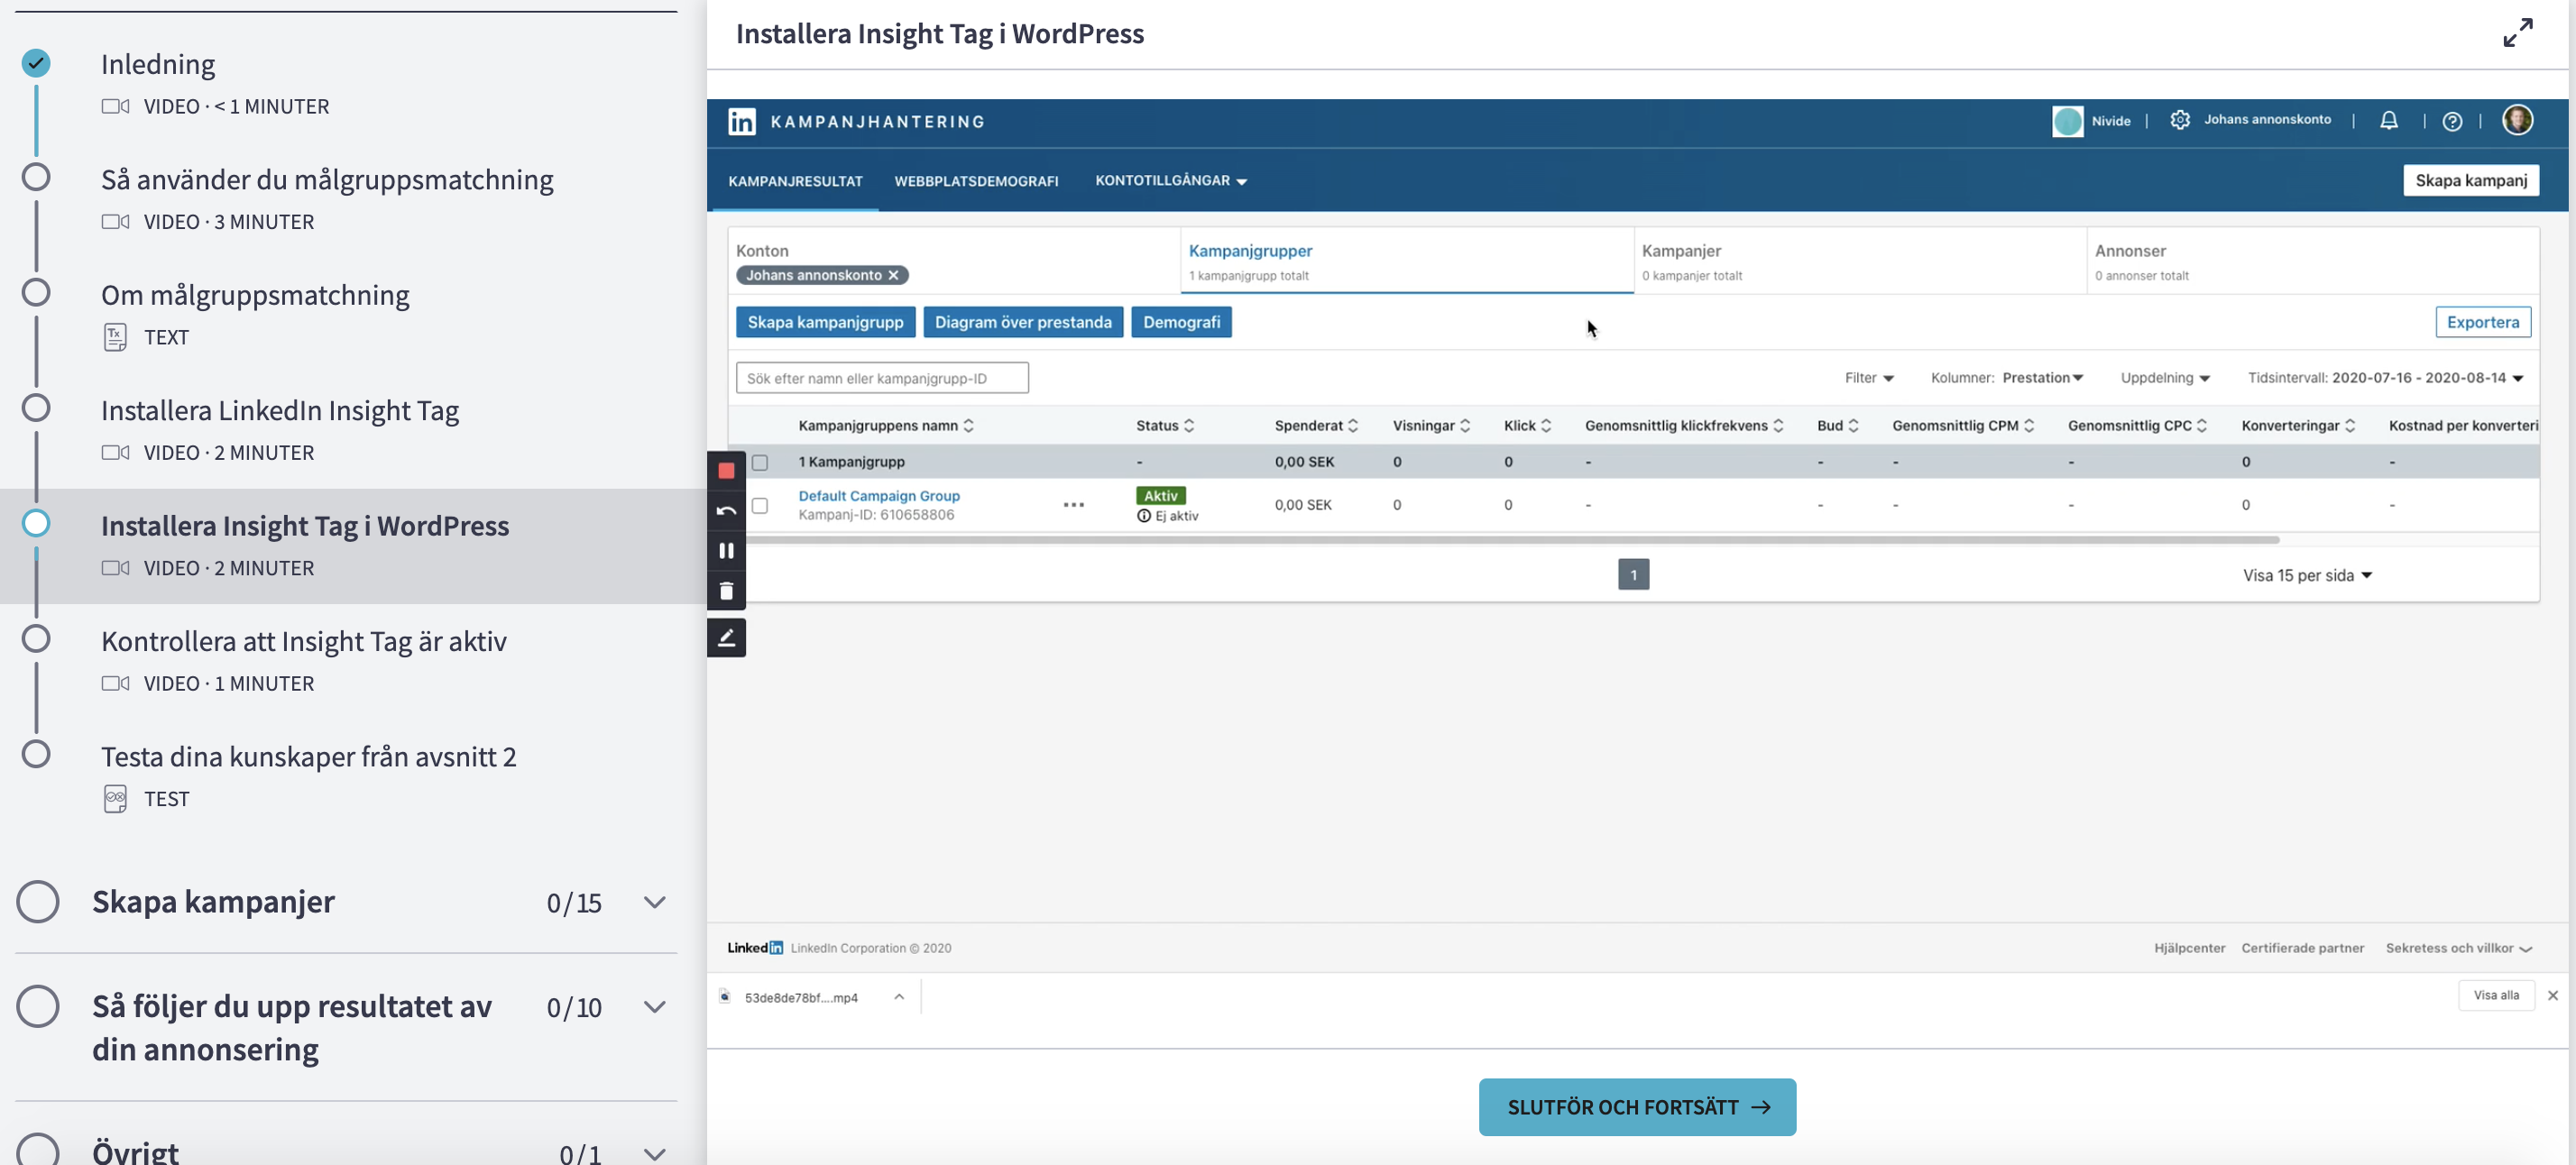Check the Default Campaign Group checkbox
2576x1165 pixels.
tap(760, 505)
